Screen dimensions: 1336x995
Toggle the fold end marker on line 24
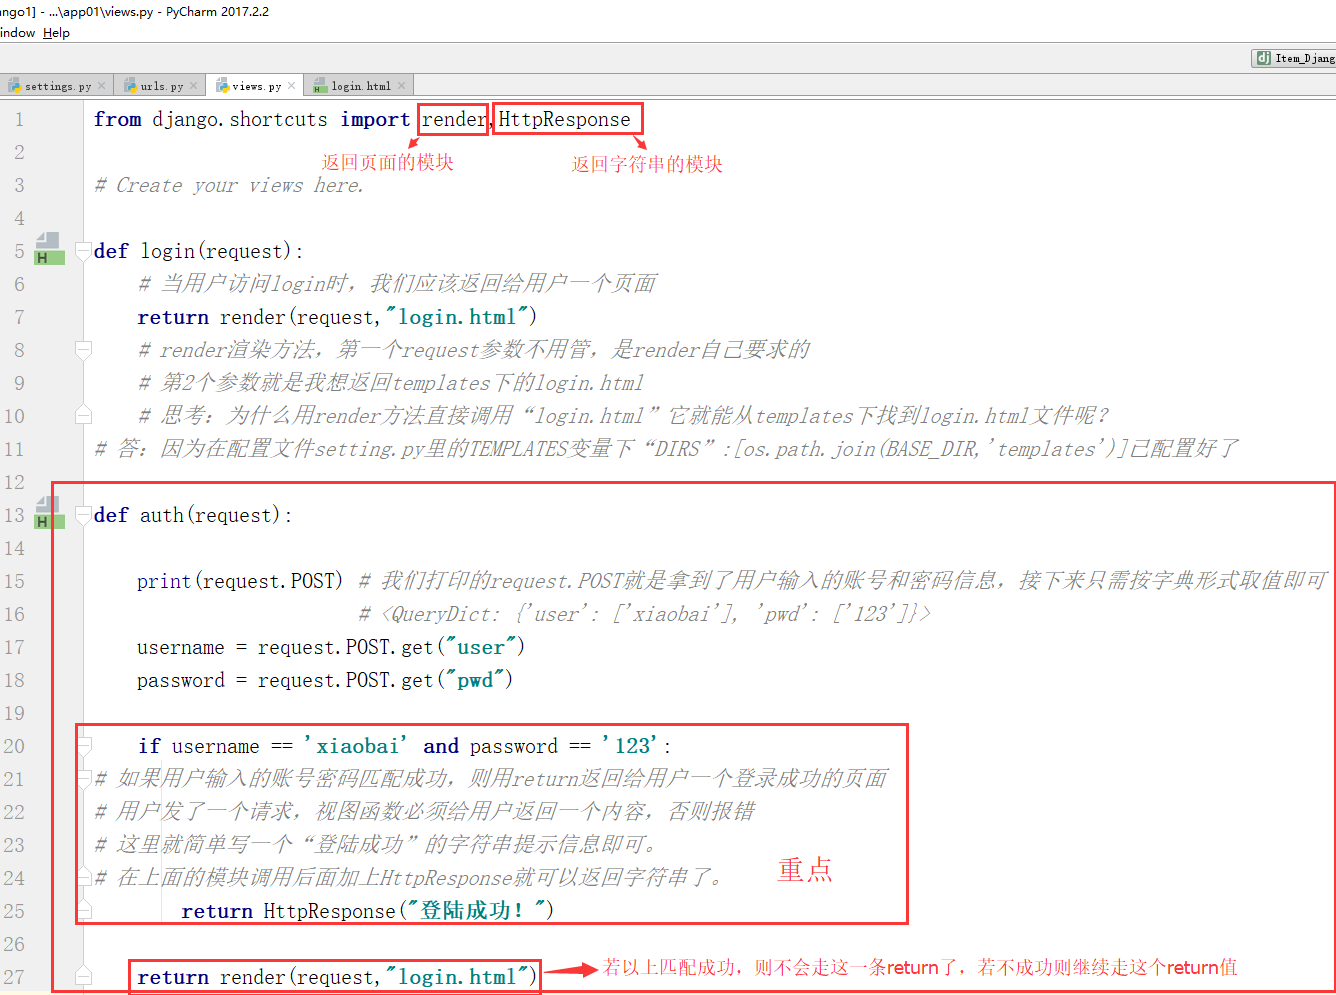tap(84, 878)
